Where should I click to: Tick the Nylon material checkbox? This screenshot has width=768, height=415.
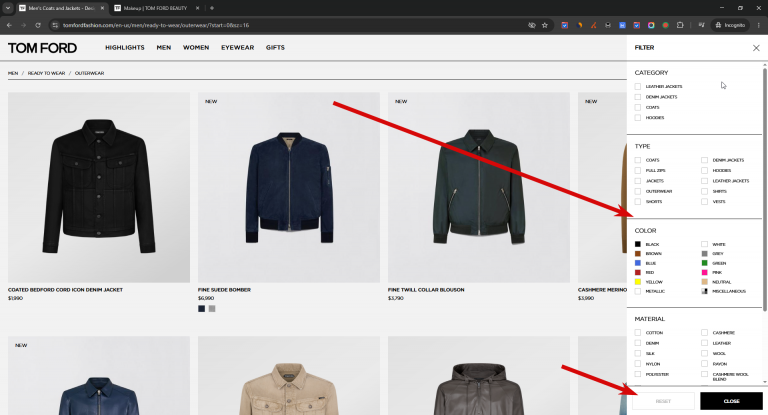coord(638,364)
